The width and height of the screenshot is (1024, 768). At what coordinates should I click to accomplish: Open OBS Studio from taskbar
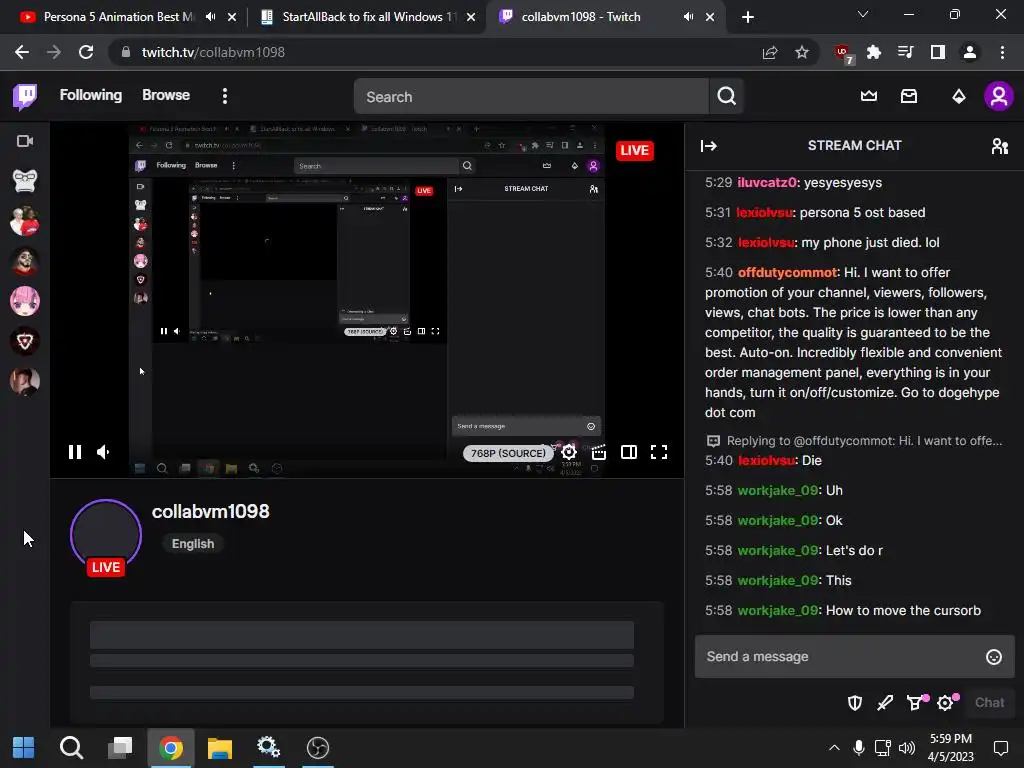click(x=317, y=748)
